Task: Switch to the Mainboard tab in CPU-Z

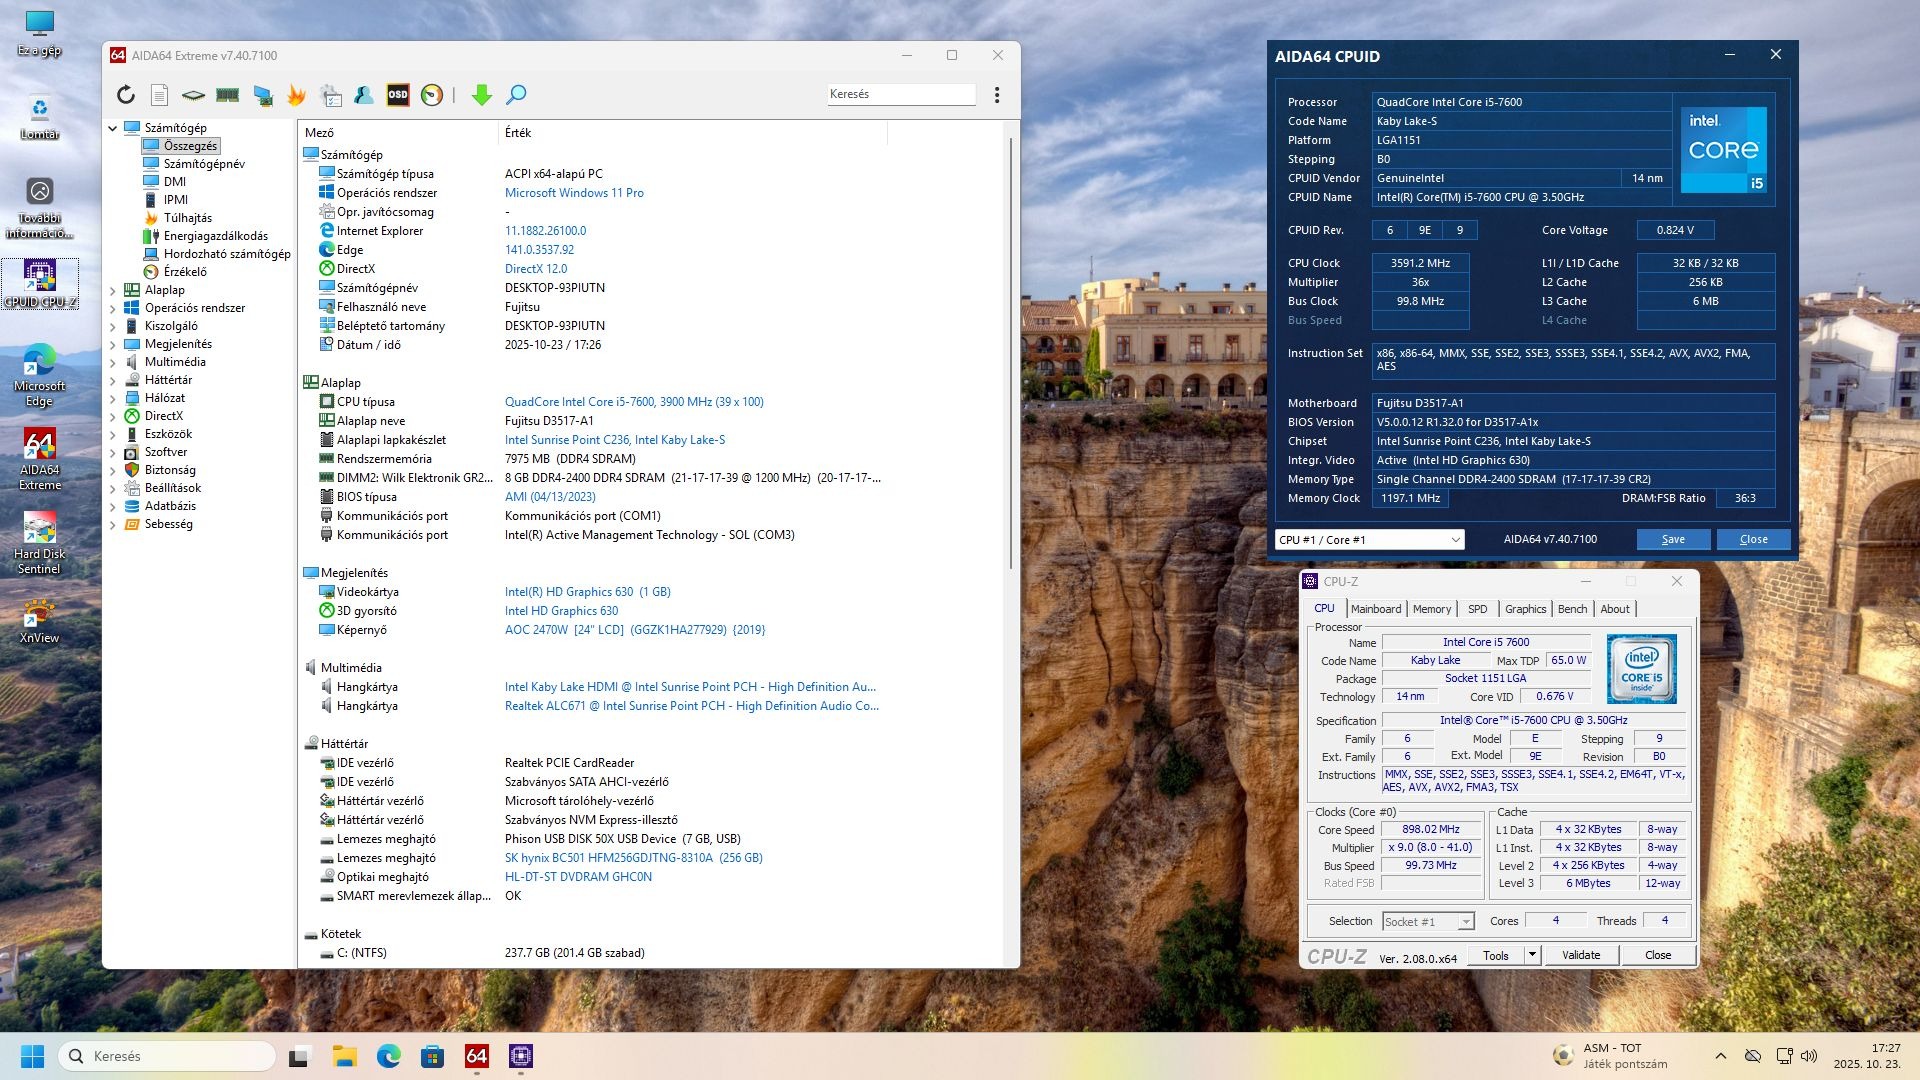Action: point(1376,609)
